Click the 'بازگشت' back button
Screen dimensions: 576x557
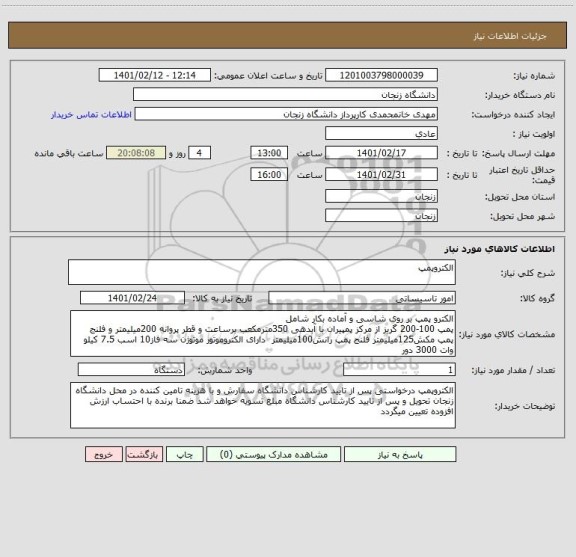[x=144, y=454]
